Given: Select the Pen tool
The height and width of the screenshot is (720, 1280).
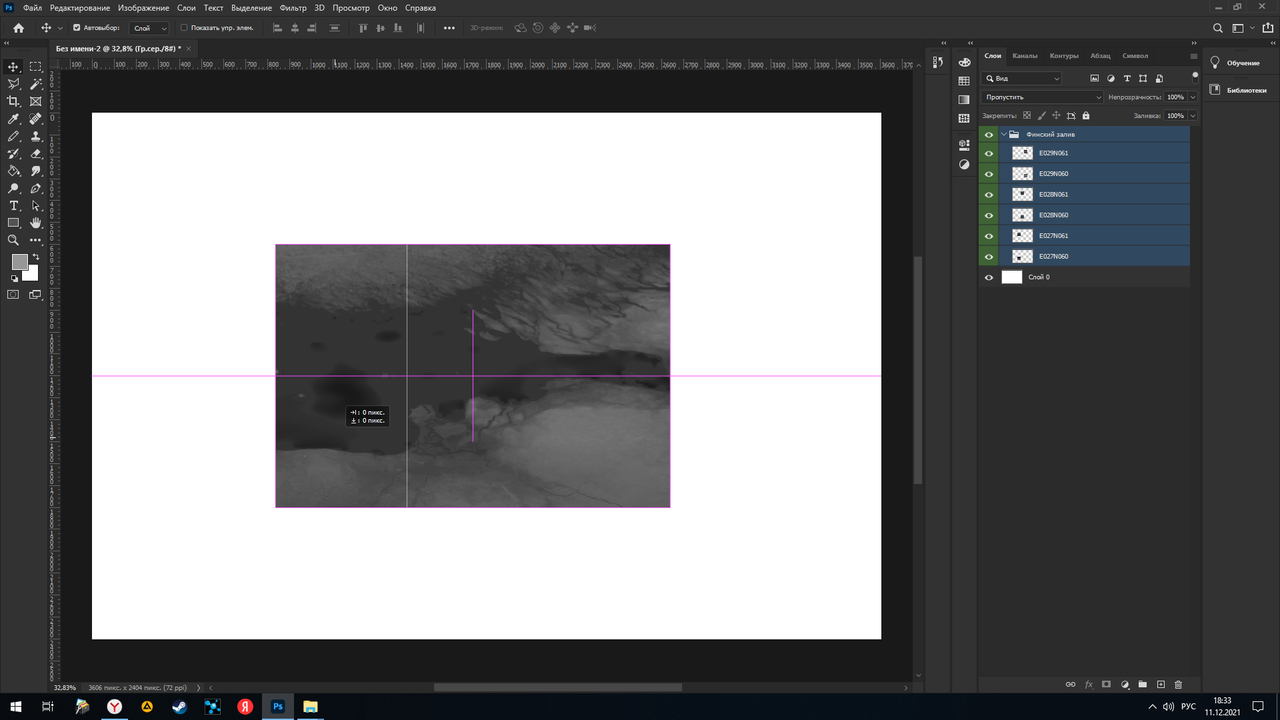Looking at the screenshot, I should click(36, 188).
